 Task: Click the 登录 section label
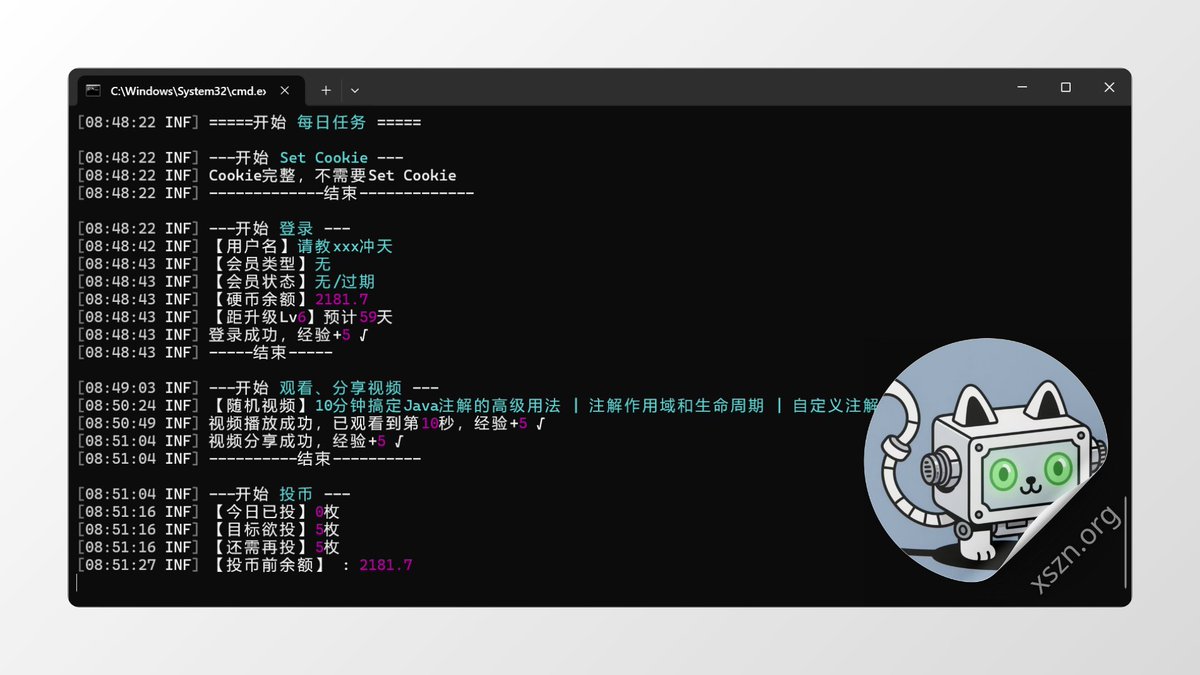click(296, 228)
